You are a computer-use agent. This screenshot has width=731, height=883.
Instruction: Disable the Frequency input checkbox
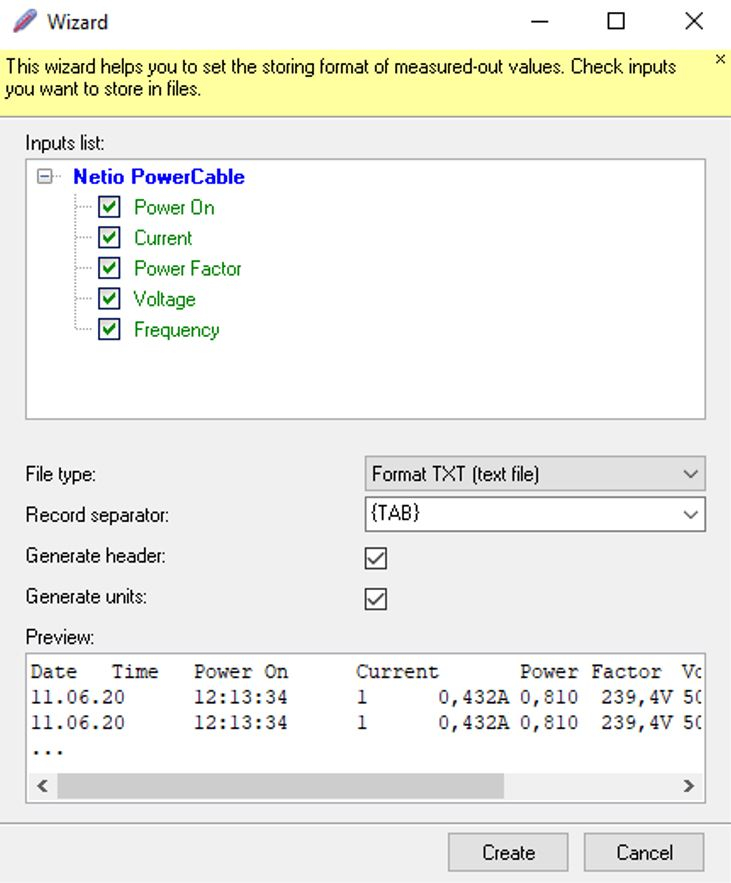109,330
